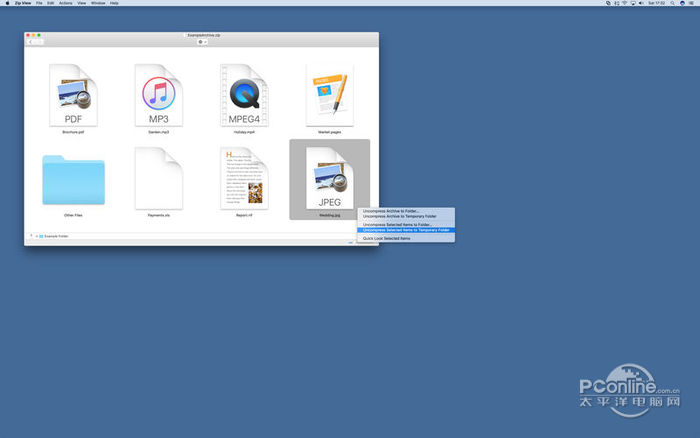The width and height of the screenshot is (700, 438).
Task: Click Example Folder in the path bar
Action: pyautogui.click(x=56, y=236)
